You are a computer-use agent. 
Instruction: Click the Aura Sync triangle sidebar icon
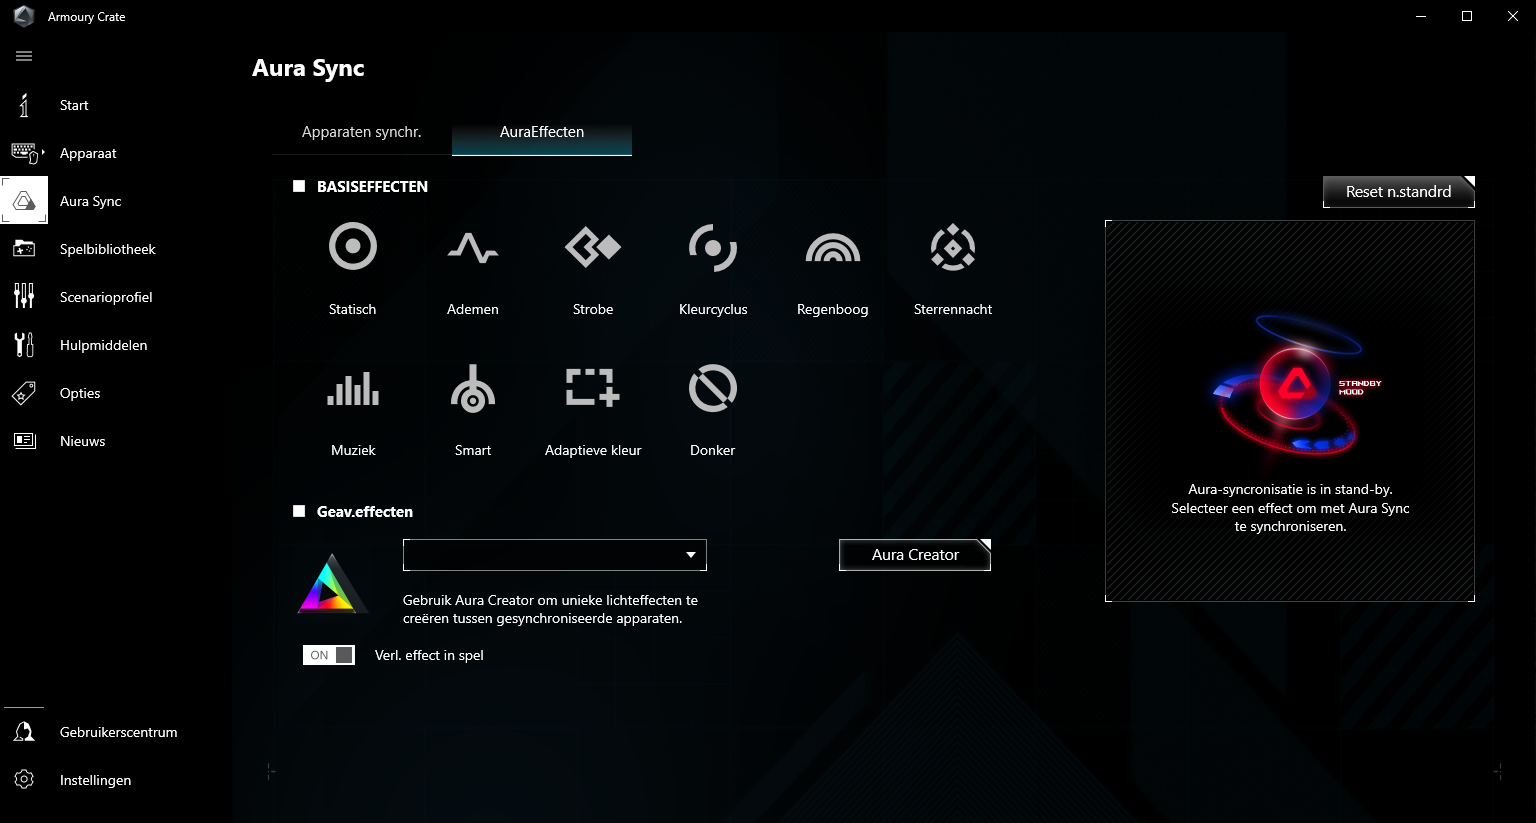point(24,201)
